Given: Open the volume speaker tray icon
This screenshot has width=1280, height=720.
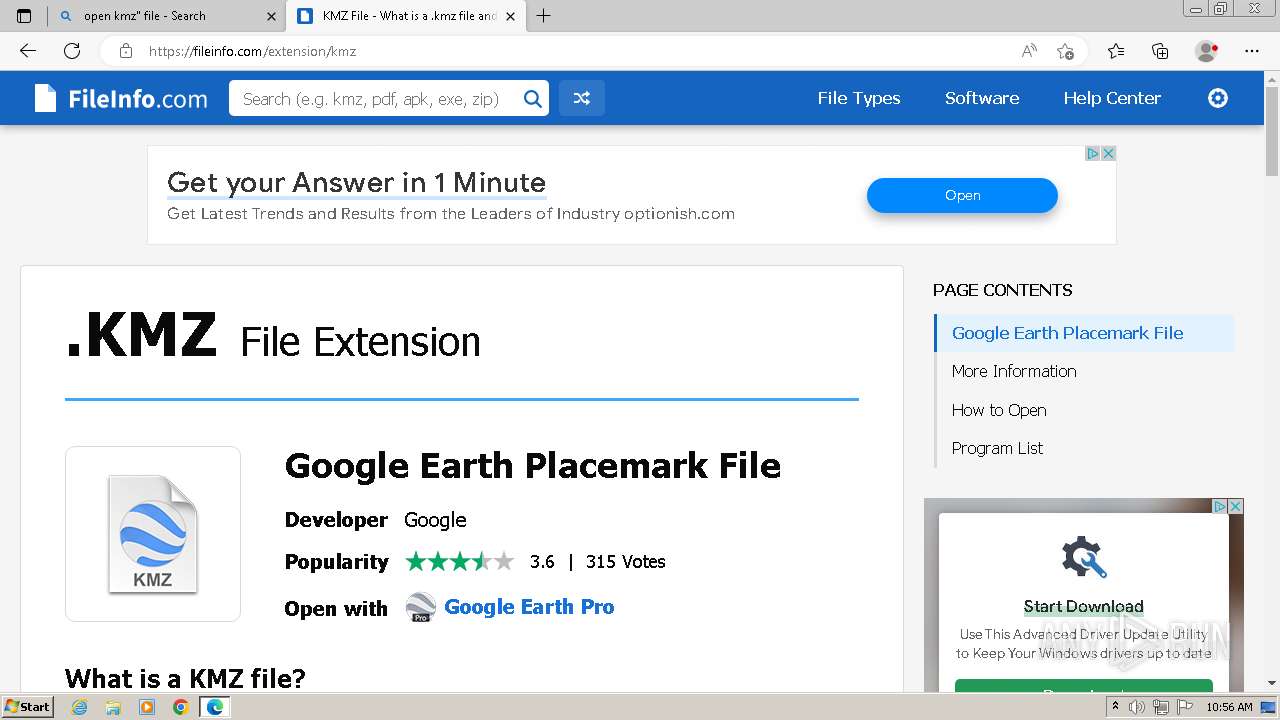Looking at the screenshot, I should 1137,707.
